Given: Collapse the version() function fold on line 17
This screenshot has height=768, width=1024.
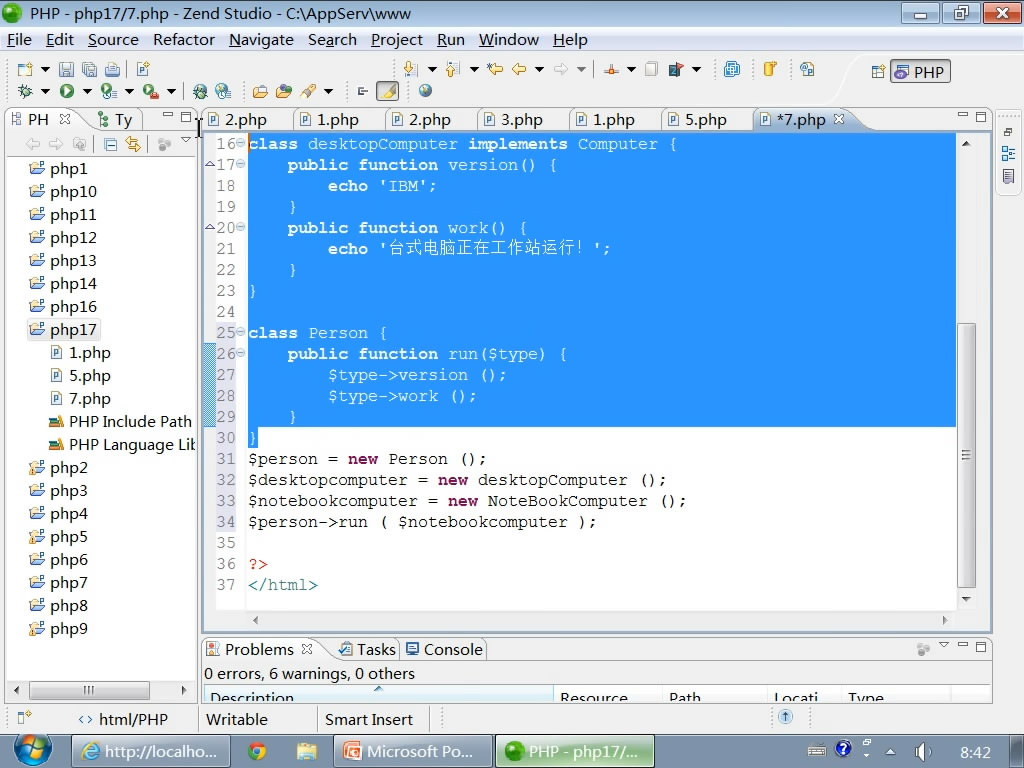Looking at the screenshot, I should (x=240, y=164).
